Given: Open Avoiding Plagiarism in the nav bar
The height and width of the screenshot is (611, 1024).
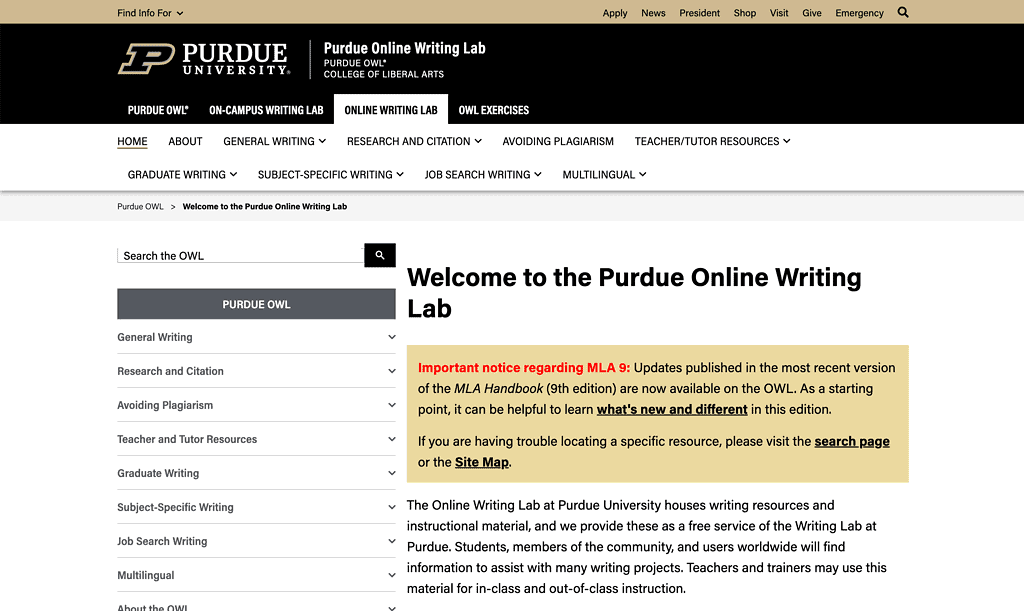Looking at the screenshot, I should coord(558,141).
